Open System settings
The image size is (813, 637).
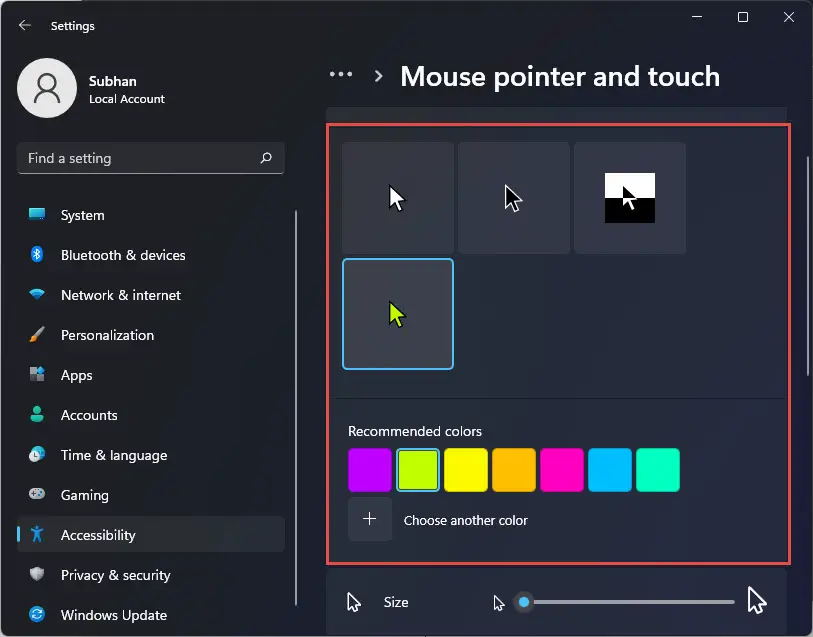[151, 215]
